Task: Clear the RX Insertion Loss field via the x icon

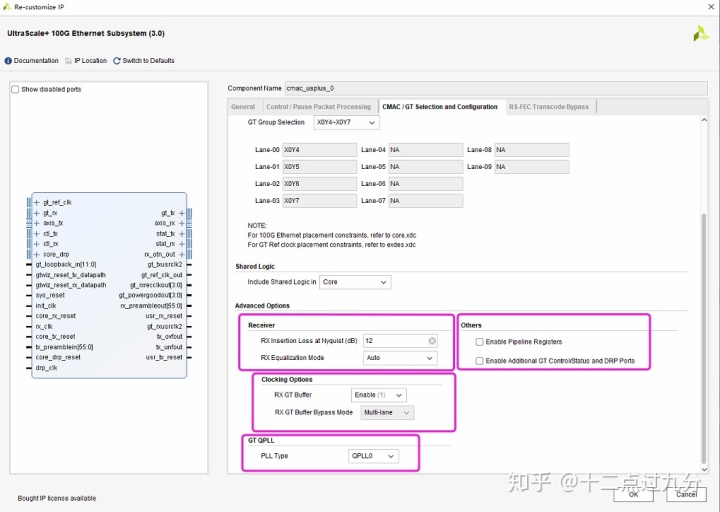Action: tap(432, 341)
